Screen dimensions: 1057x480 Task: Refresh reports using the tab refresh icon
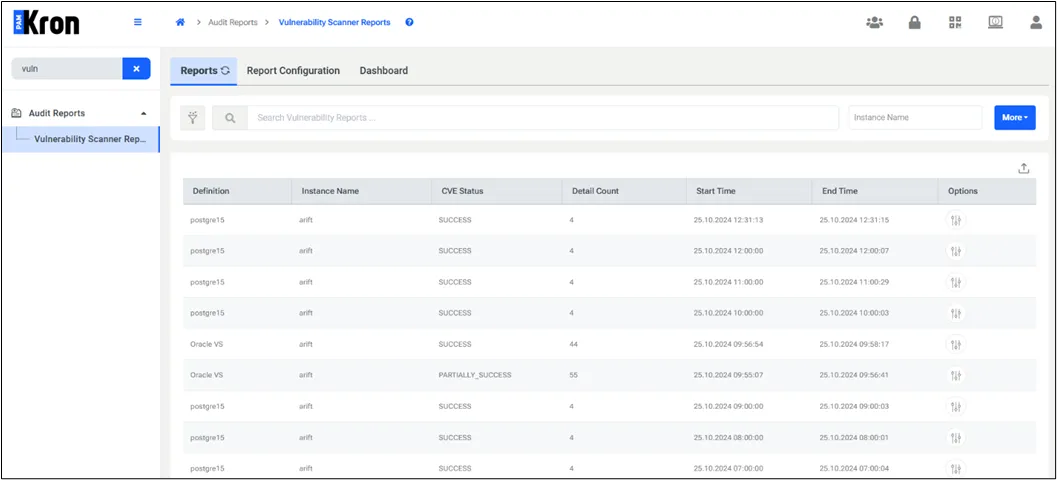coord(225,70)
